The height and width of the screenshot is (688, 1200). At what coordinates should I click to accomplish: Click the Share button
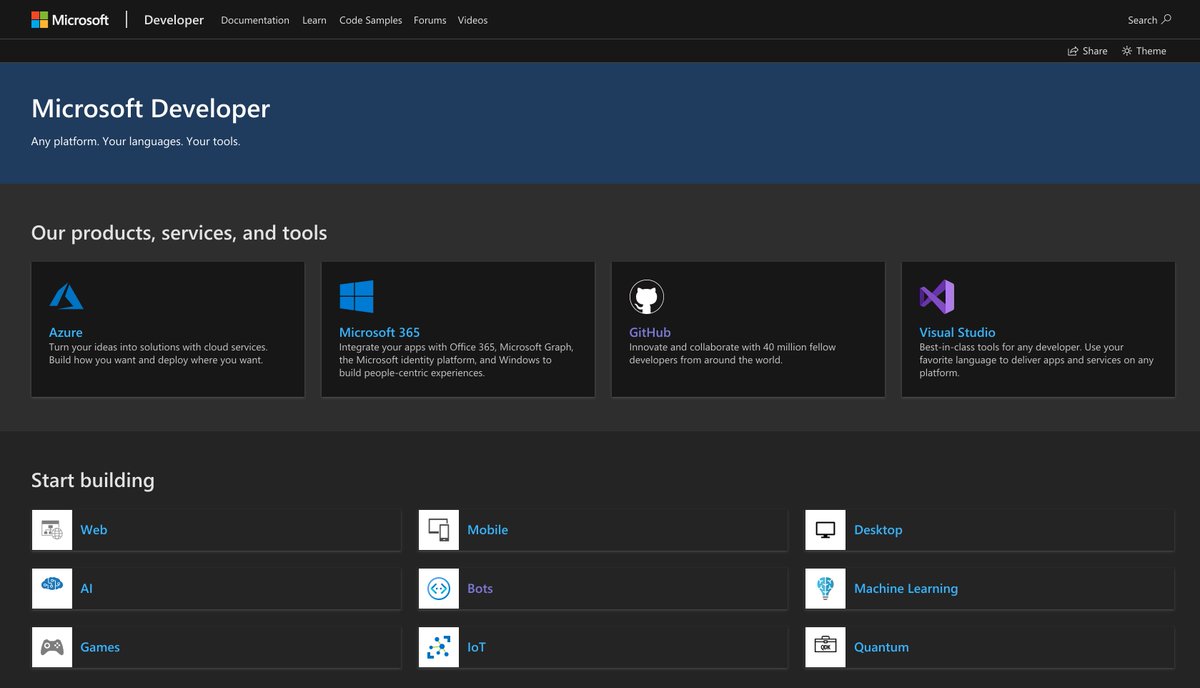click(1087, 50)
